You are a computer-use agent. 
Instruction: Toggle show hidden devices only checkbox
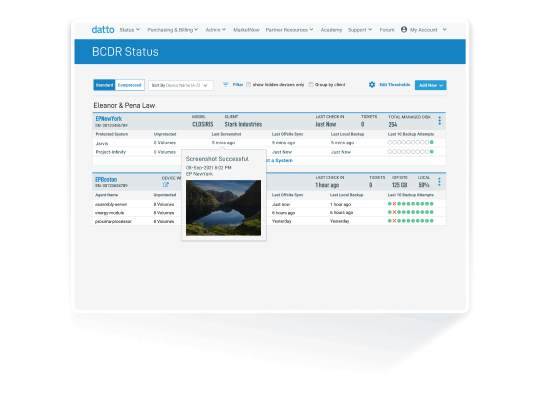tap(248, 85)
